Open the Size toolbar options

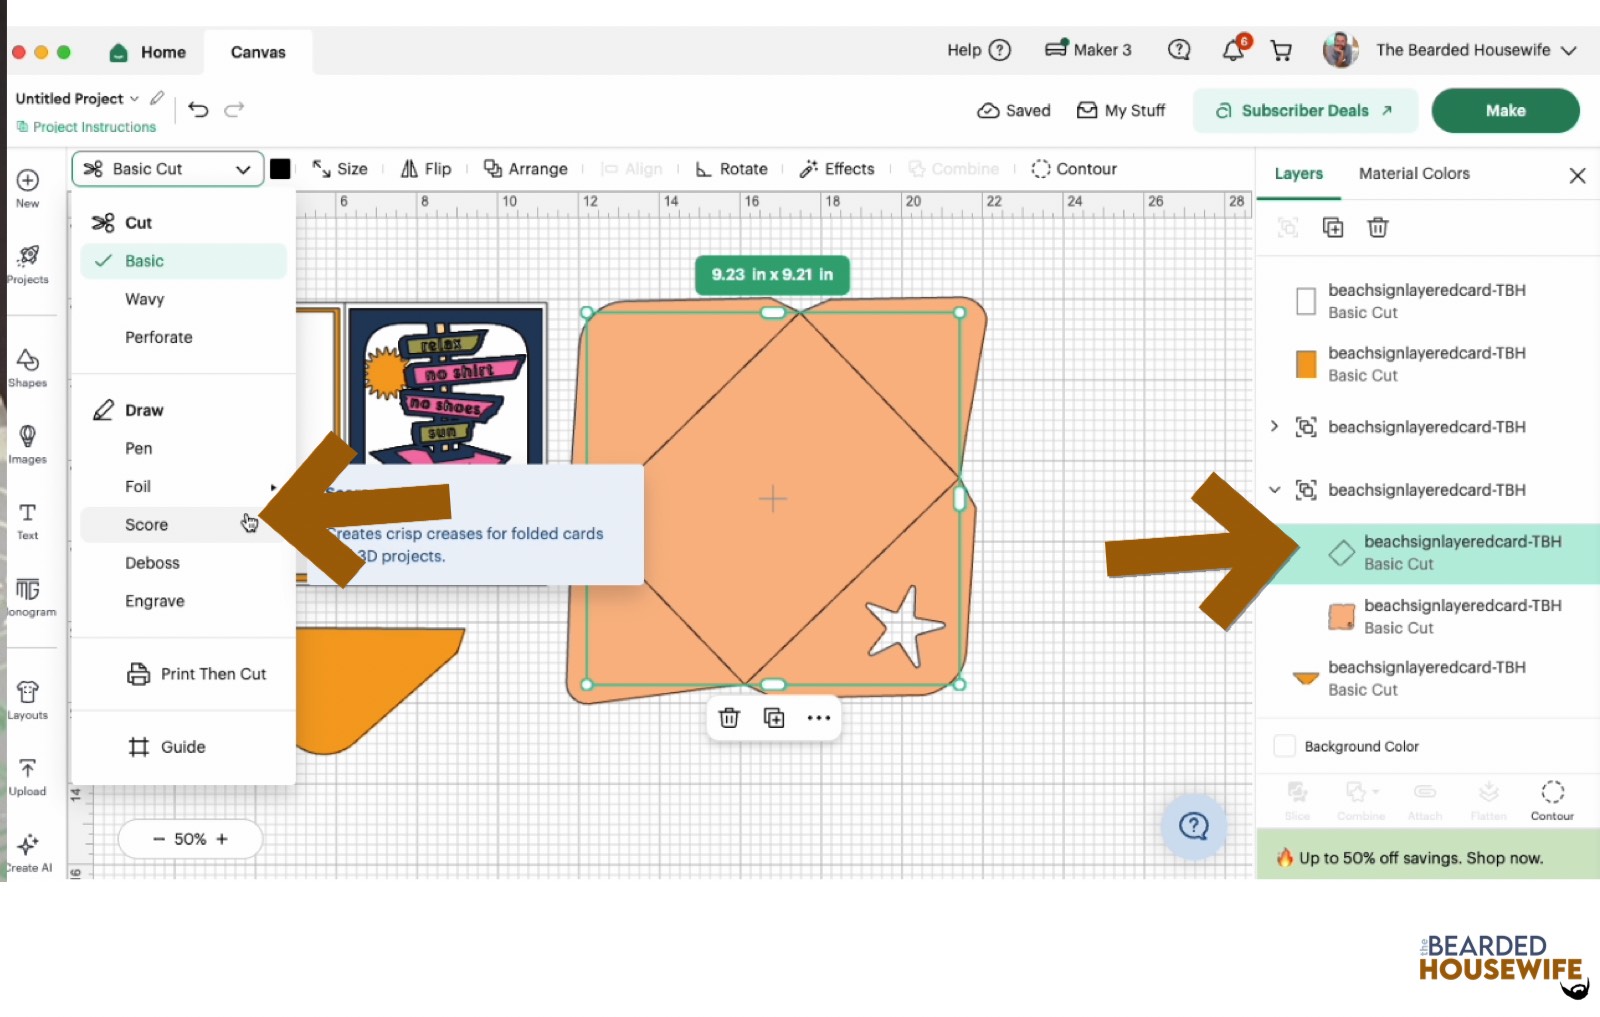point(340,169)
